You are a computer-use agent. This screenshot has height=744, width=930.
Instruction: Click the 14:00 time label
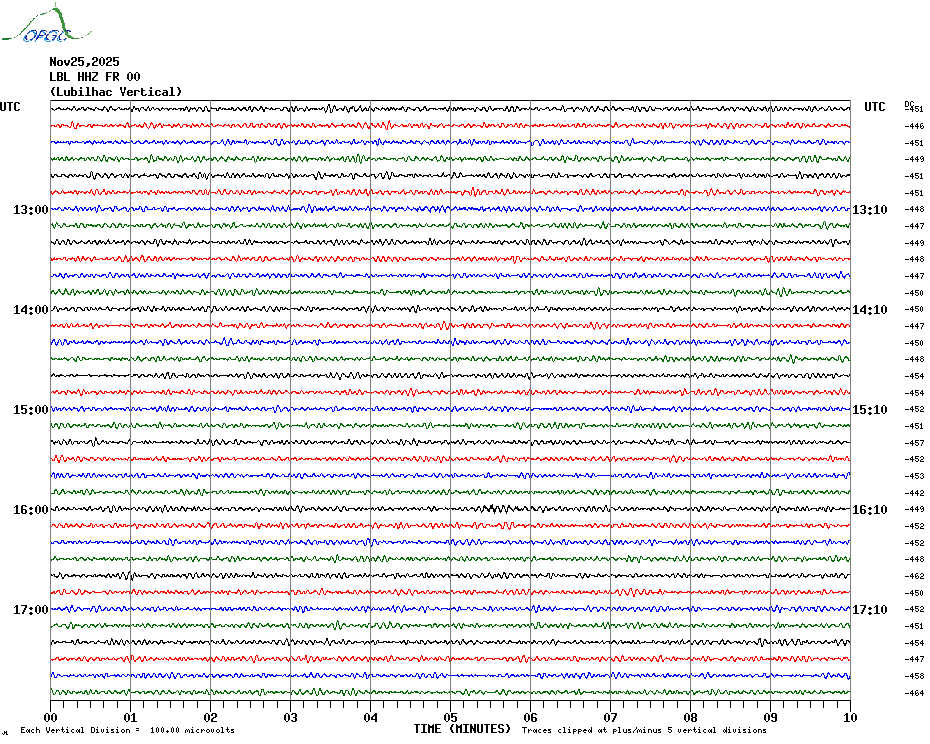[31, 310]
